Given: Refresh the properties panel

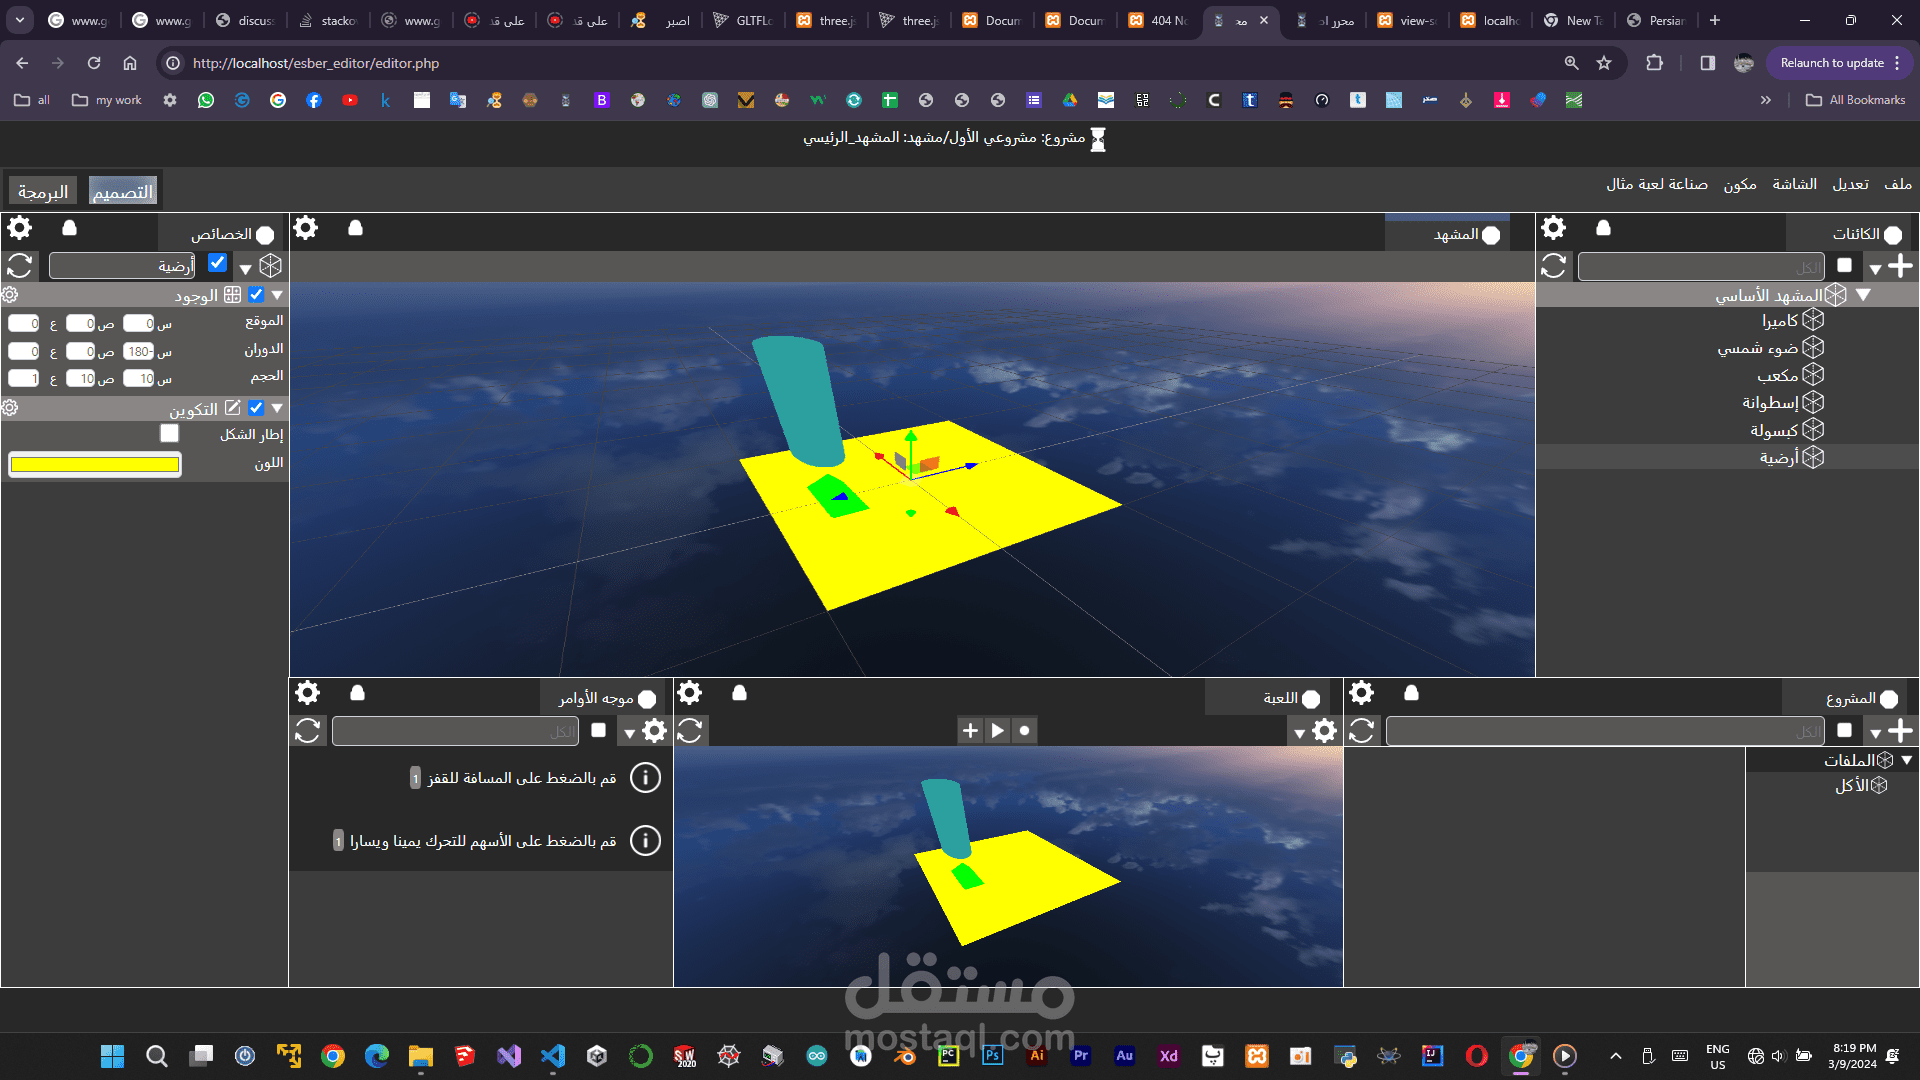Looking at the screenshot, I should coord(20,266).
